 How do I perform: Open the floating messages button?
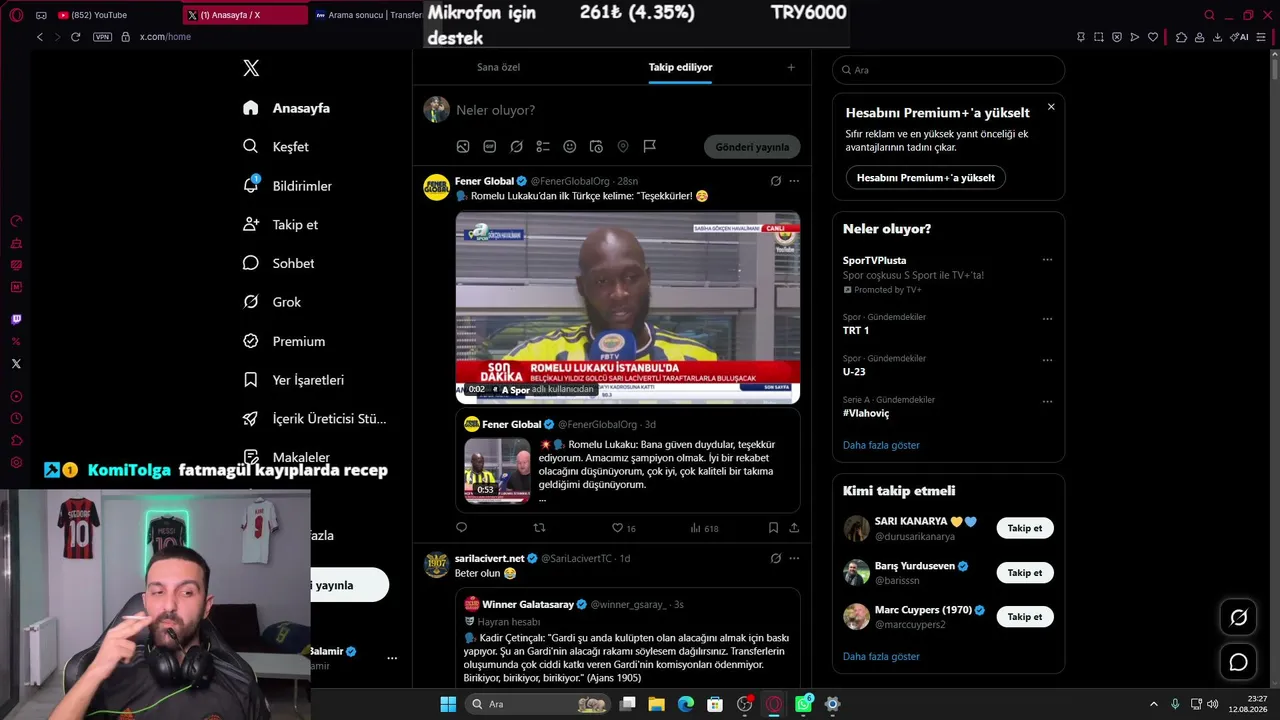(1238, 662)
